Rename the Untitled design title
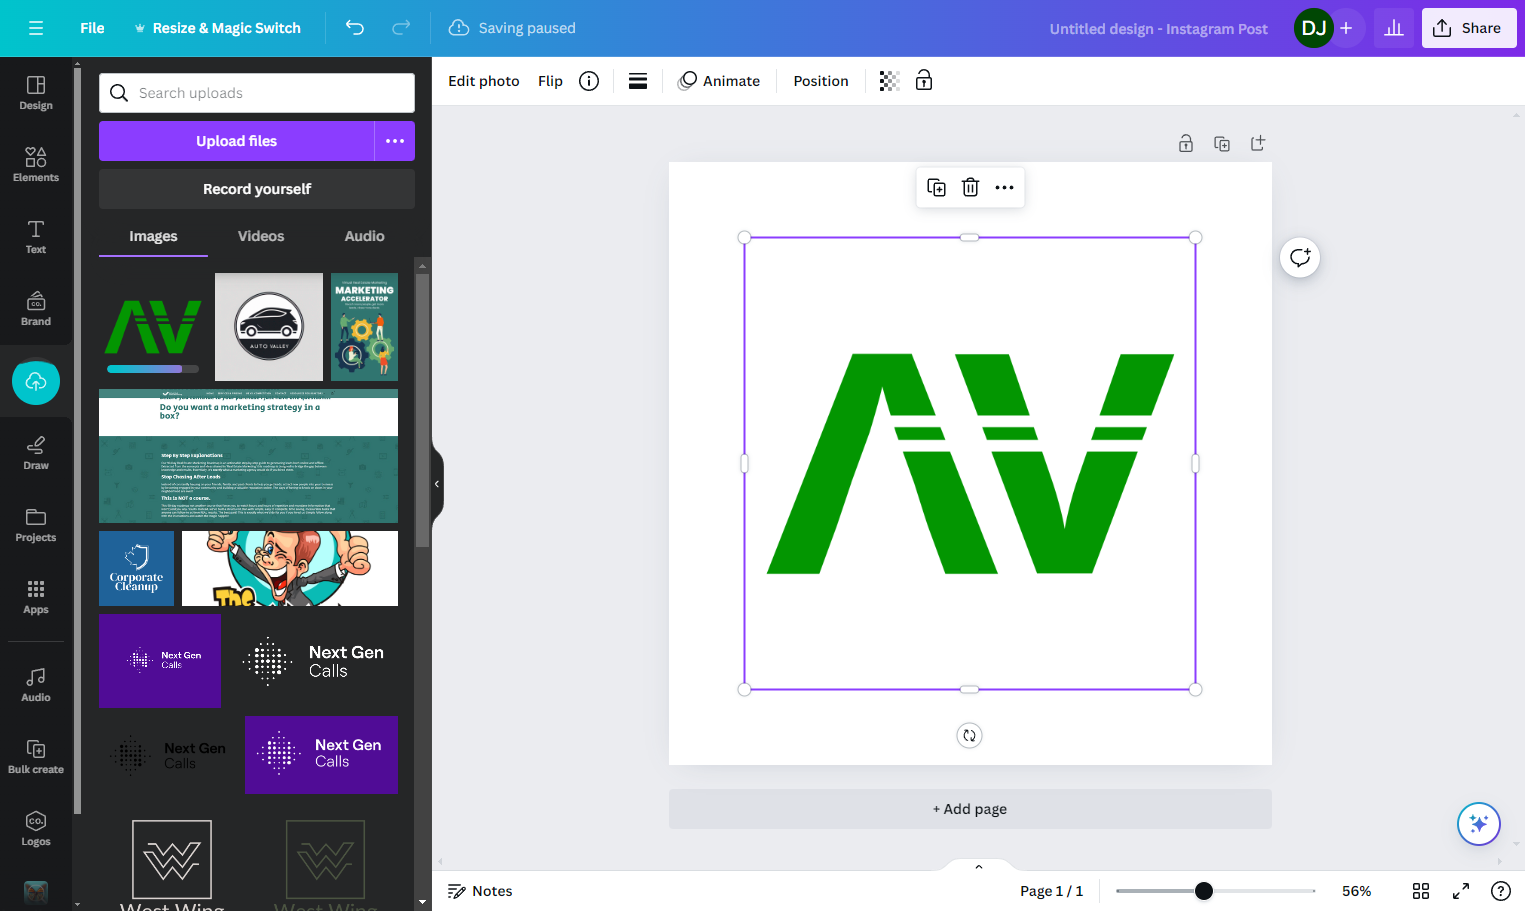1525x911 pixels. click(1158, 29)
